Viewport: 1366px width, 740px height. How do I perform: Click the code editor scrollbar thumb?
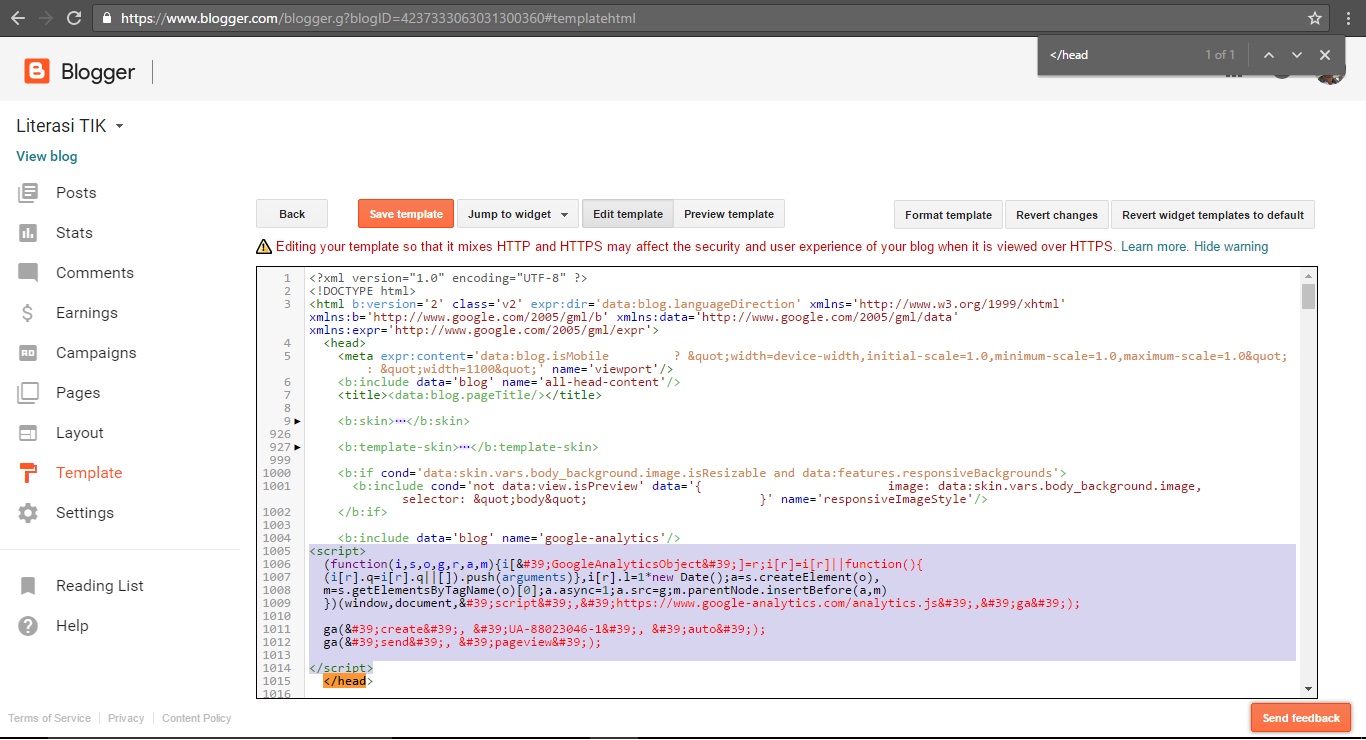click(x=1308, y=297)
